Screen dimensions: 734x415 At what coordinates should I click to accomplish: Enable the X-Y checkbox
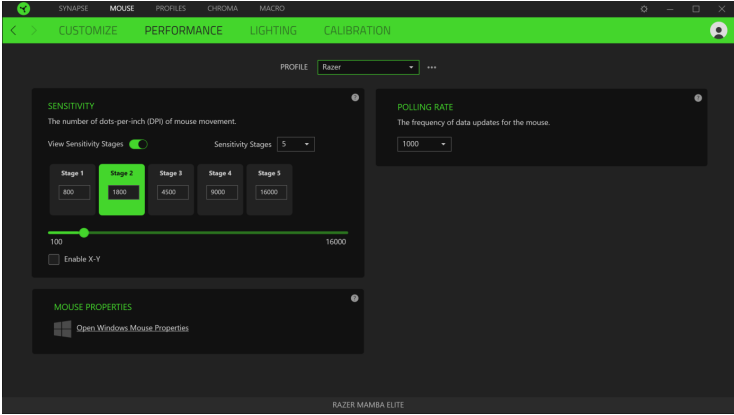pyautogui.click(x=54, y=260)
